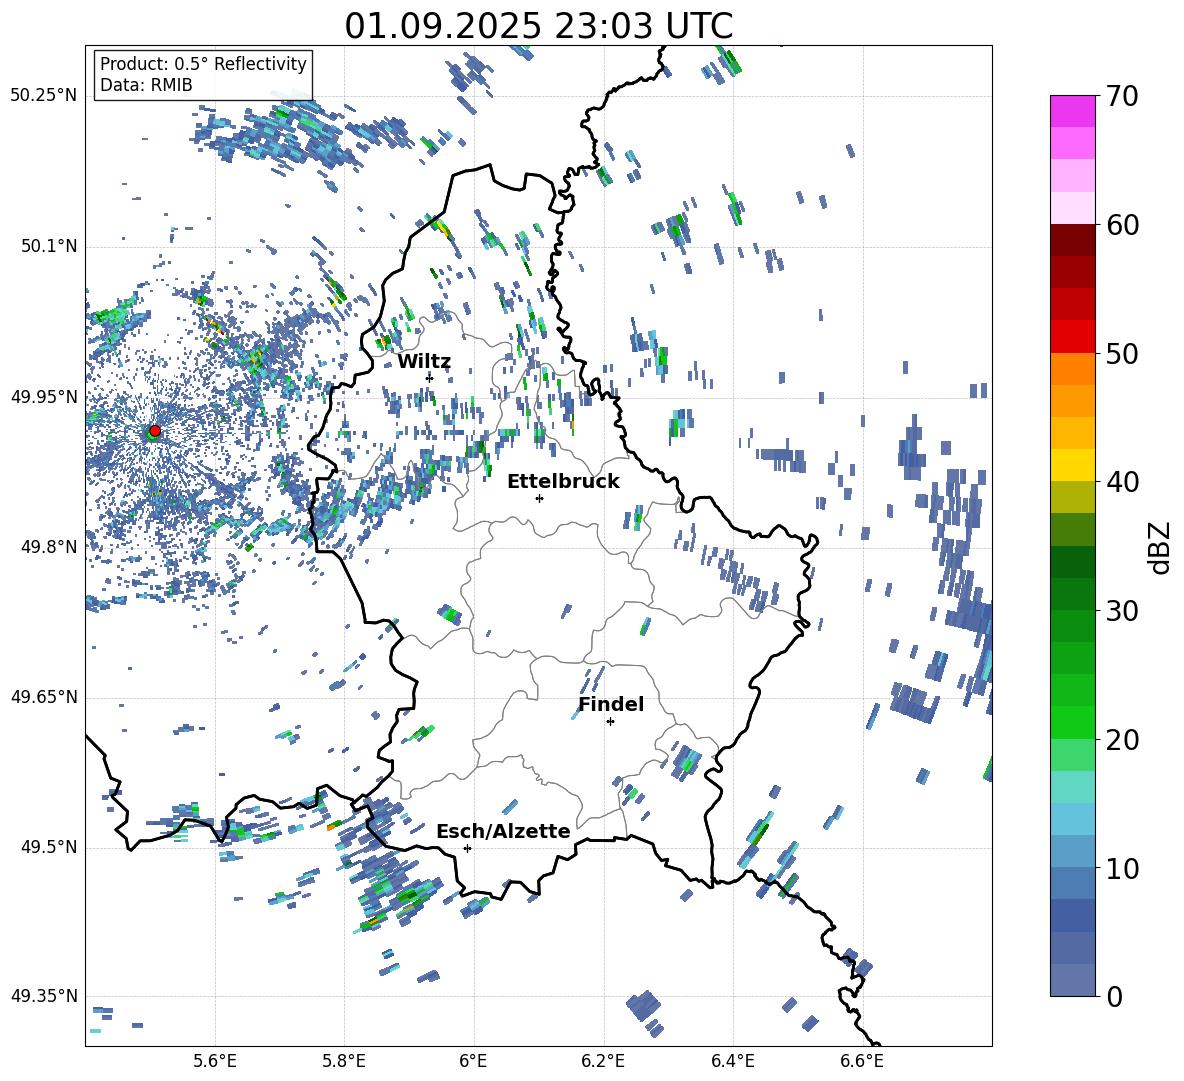Click the 6.2°E longitude label
1184x1081 pixels.
(x=603, y=1061)
